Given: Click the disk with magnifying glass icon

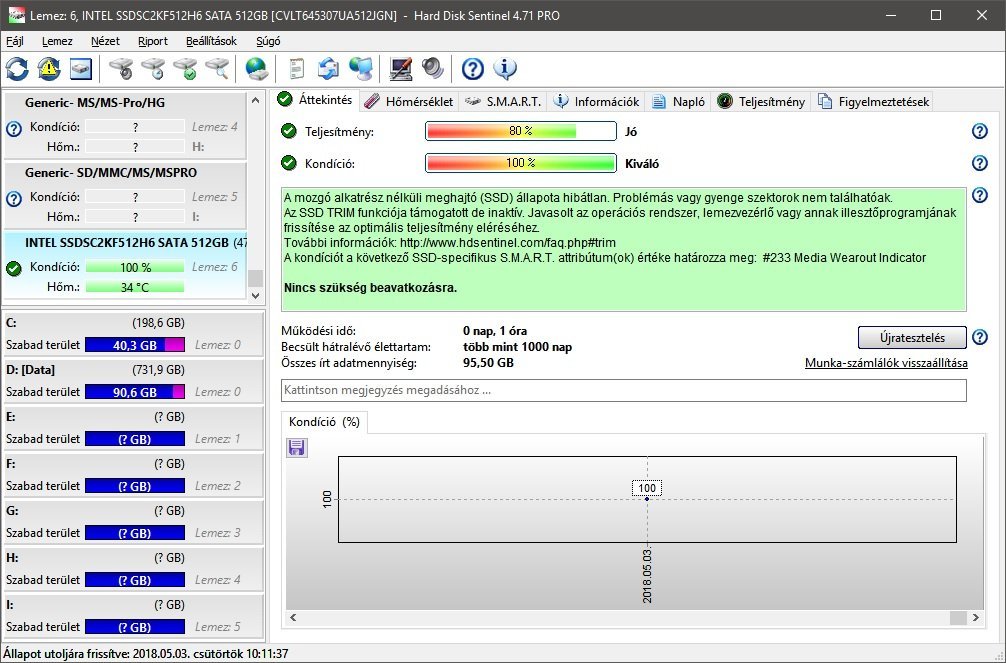Looking at the screenshot, I should click(x=217, y=69).
